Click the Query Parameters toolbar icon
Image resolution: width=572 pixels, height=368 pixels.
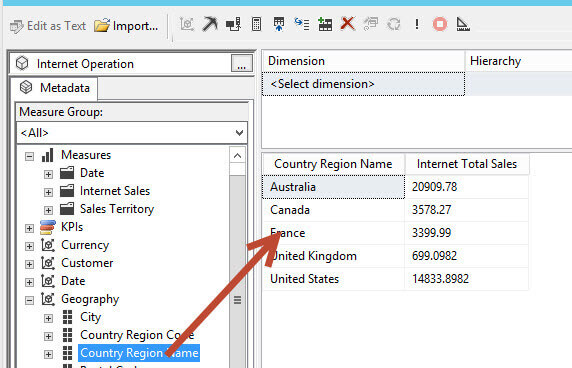point(371,24)
